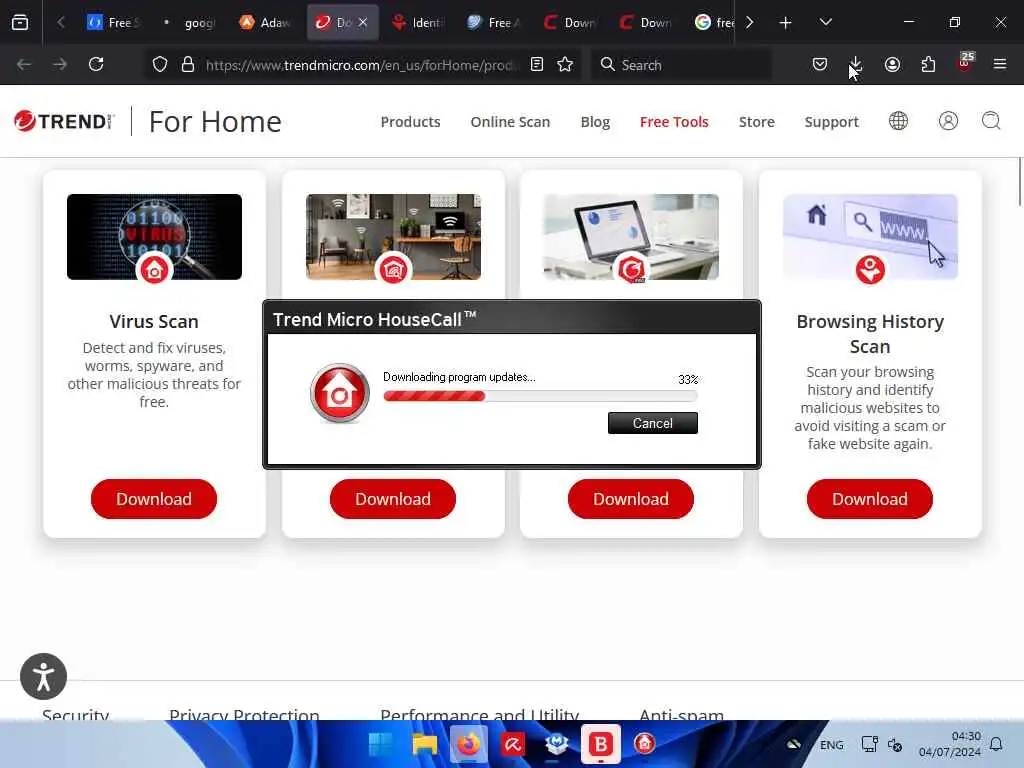Show the downloads panel
The height and width of the screenshot is (768, 1024).
856,64
